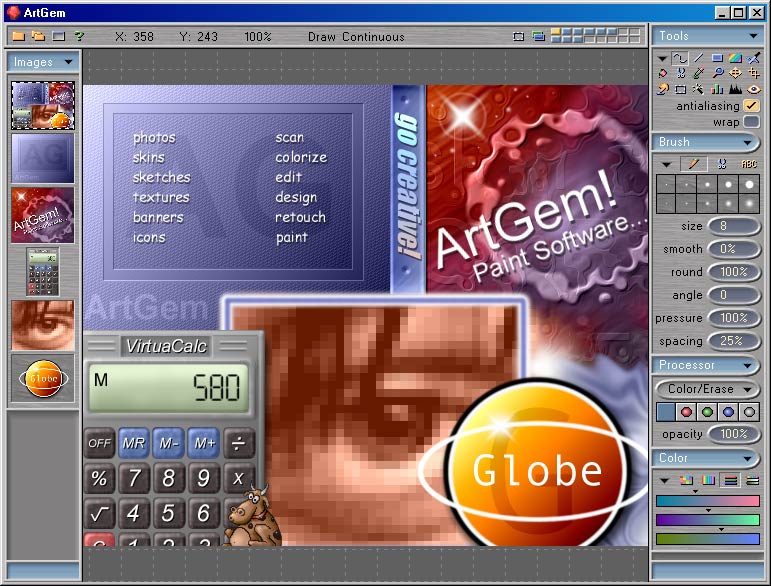
Task: Open the calculator image thumbnail
Action: click(x=43, y=272)
